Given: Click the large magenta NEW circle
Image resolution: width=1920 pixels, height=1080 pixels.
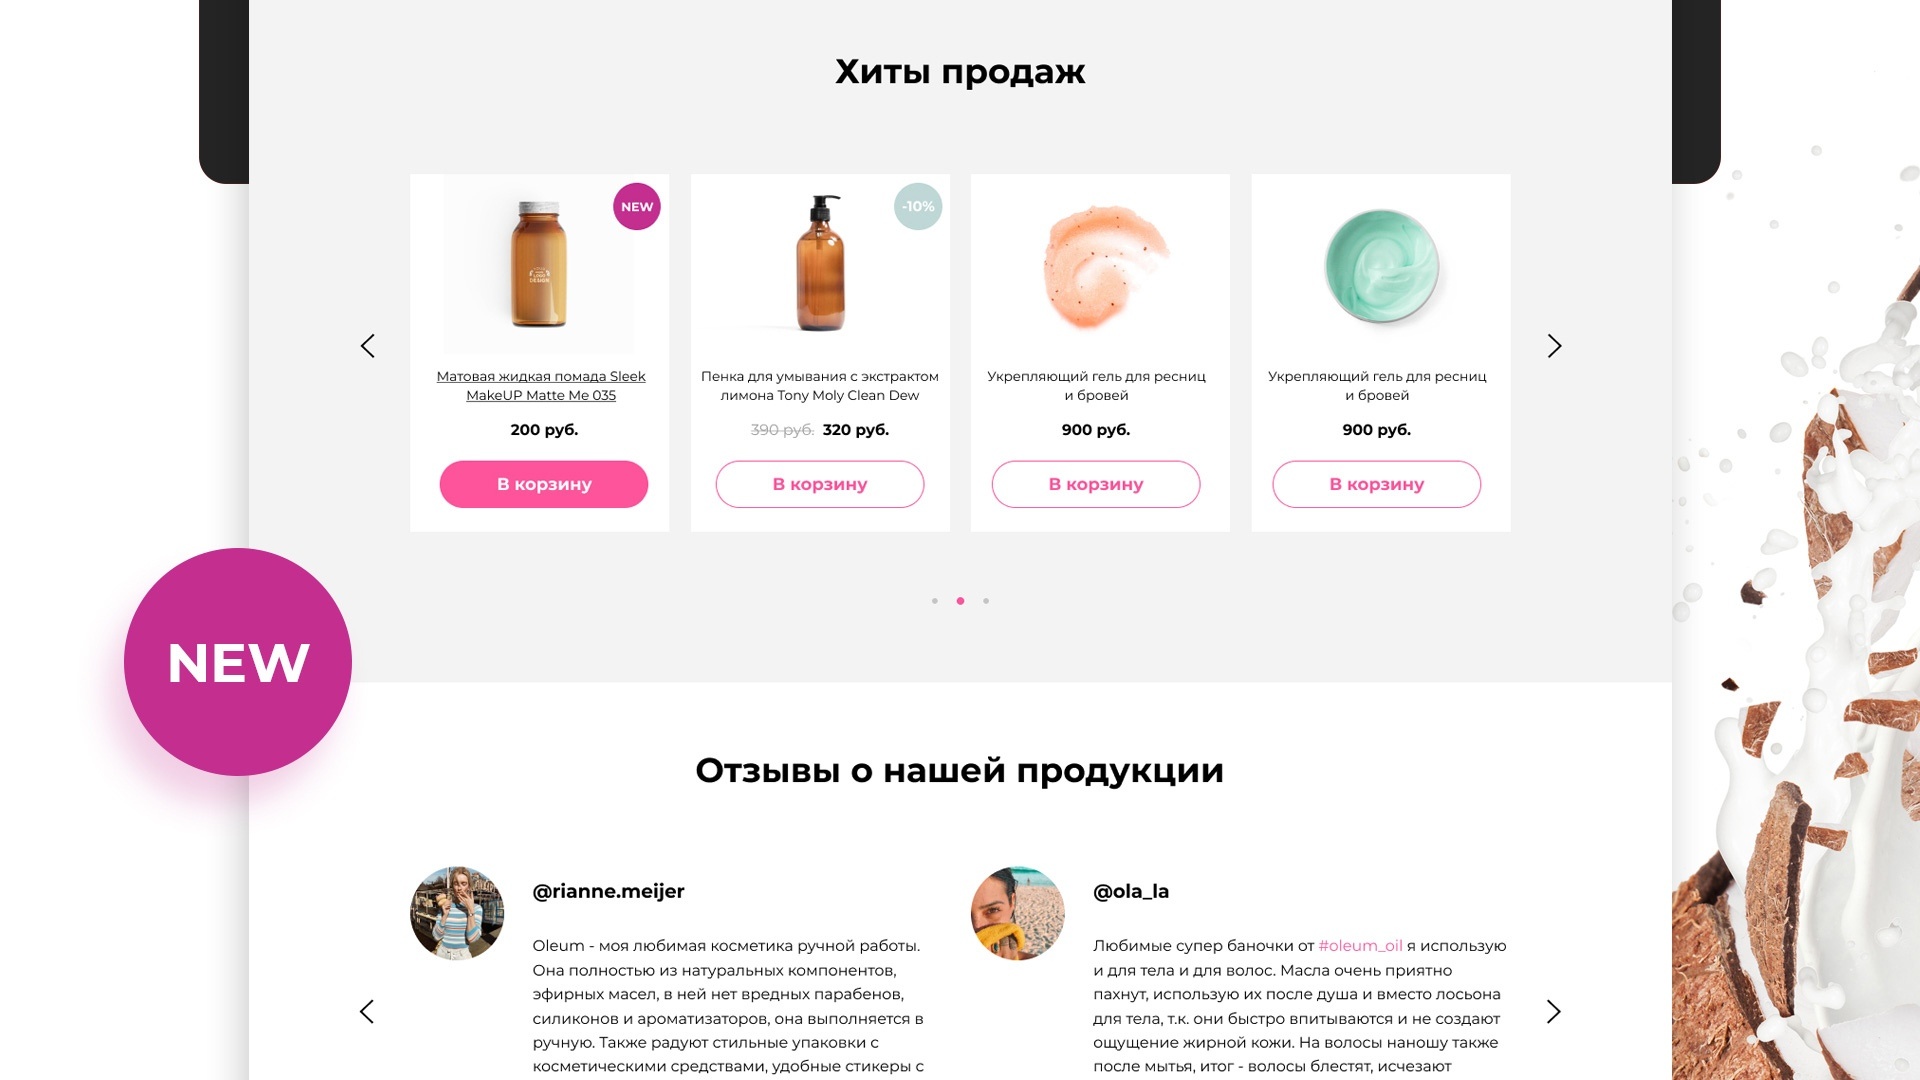Looking at the screenshot, I should [238, 662].
